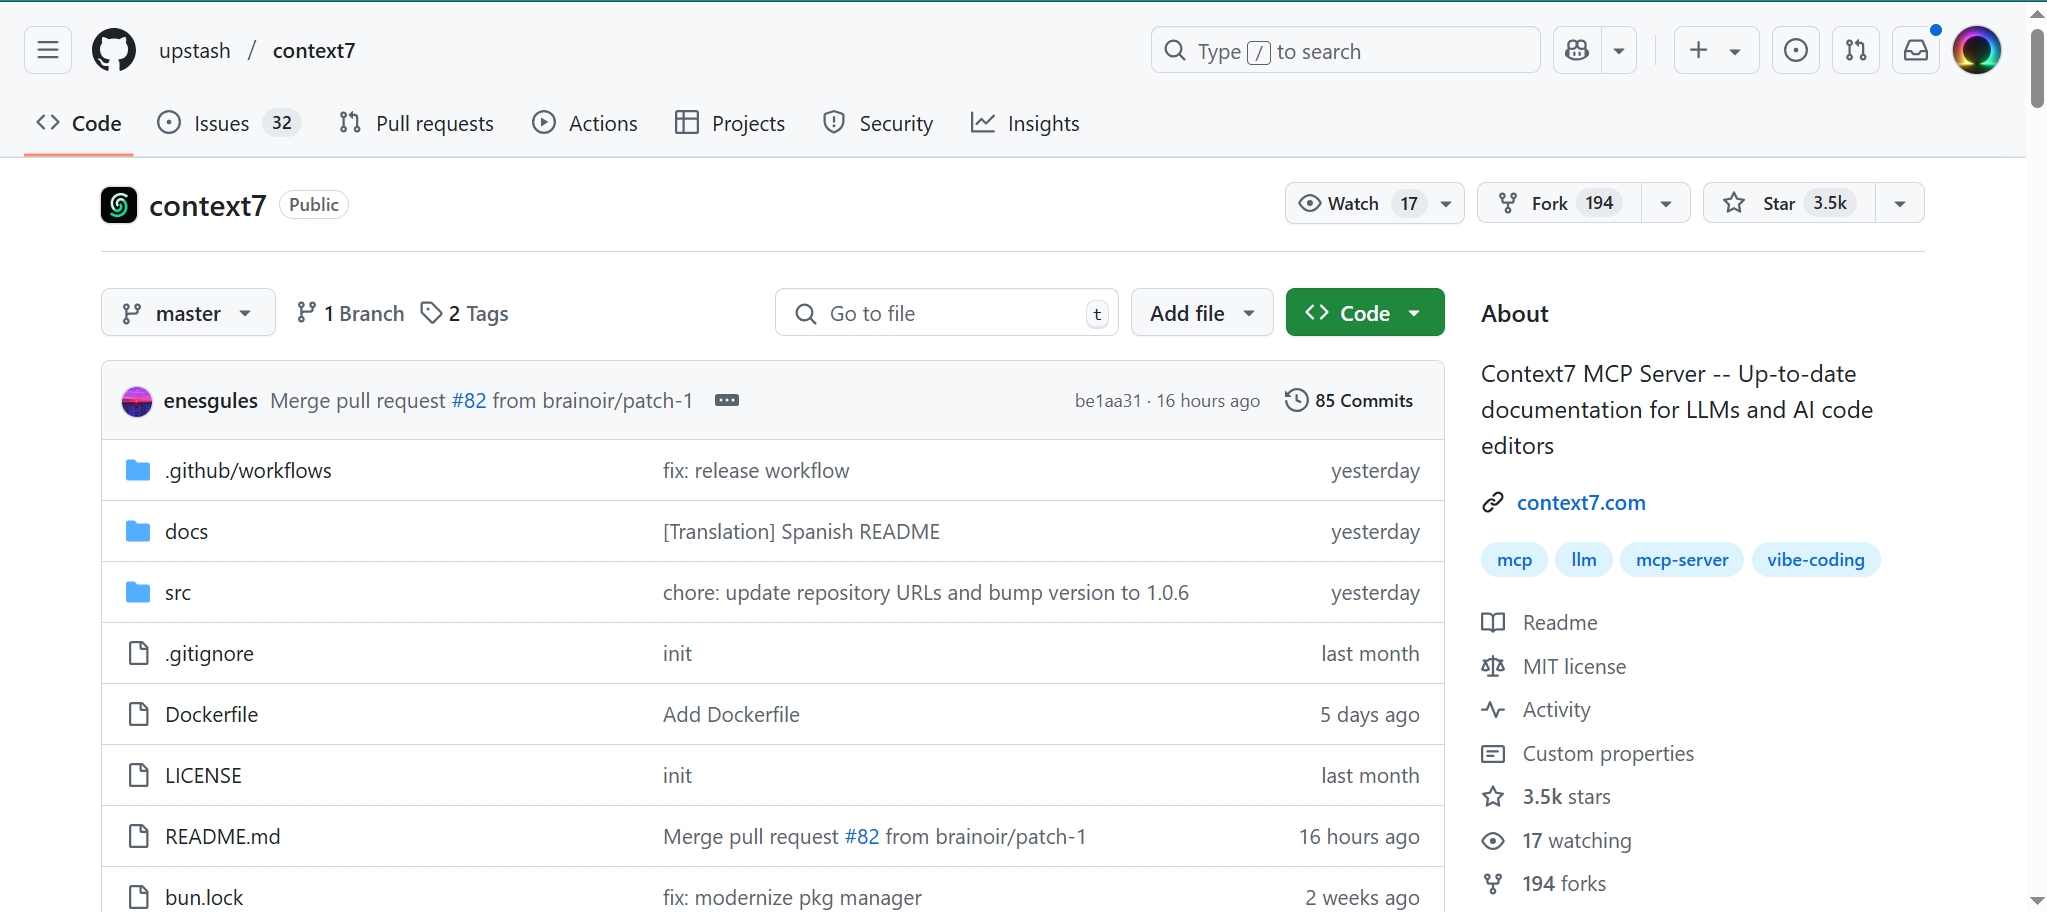
Task: Open the src folder
Action: pos(178,592)
